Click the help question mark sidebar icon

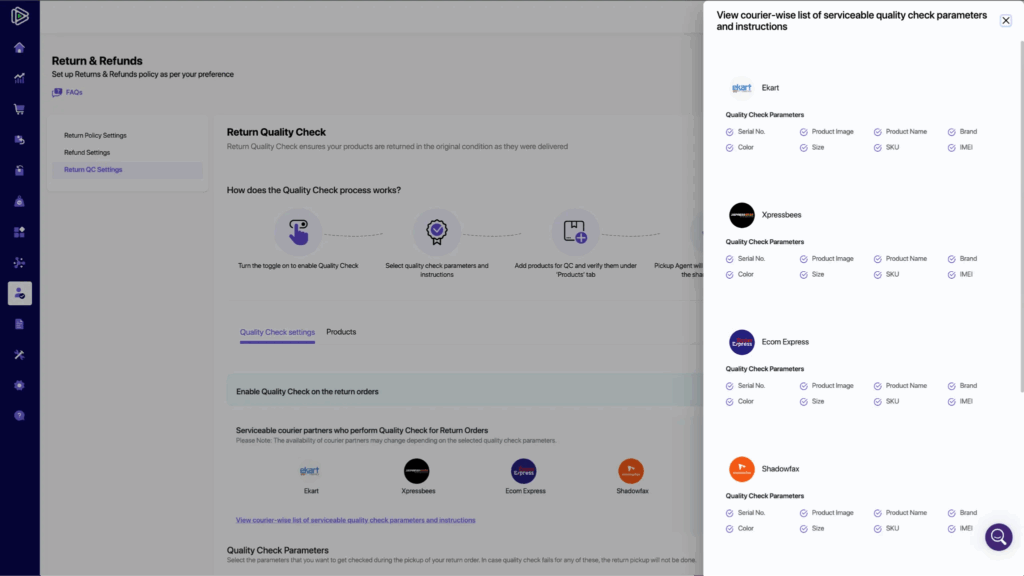click(19, 415)
